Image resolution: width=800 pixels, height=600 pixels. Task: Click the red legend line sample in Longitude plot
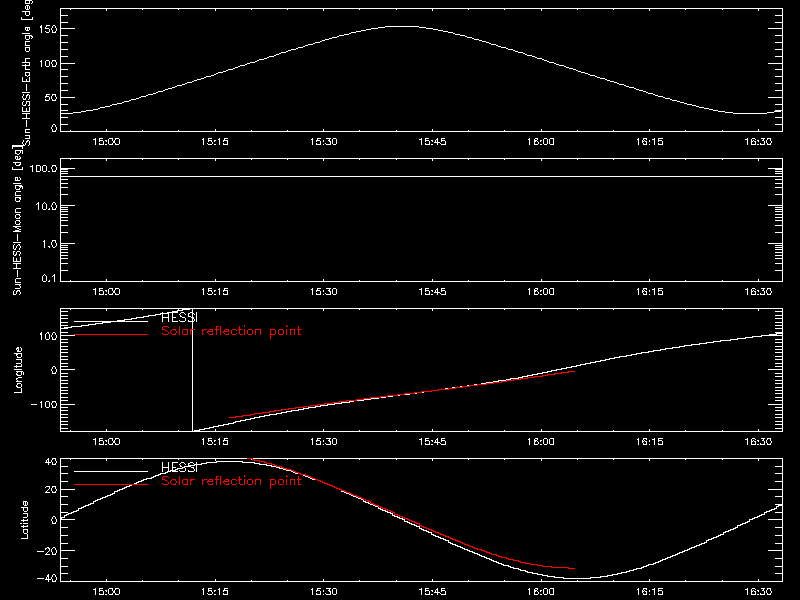tap(111, 335)
